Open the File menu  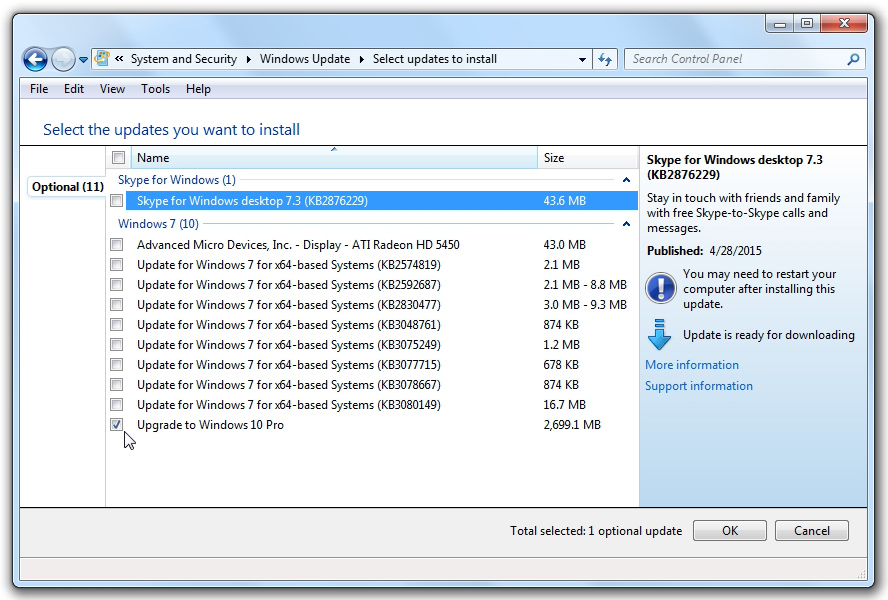pyautogui.click(x=39, y=89)
